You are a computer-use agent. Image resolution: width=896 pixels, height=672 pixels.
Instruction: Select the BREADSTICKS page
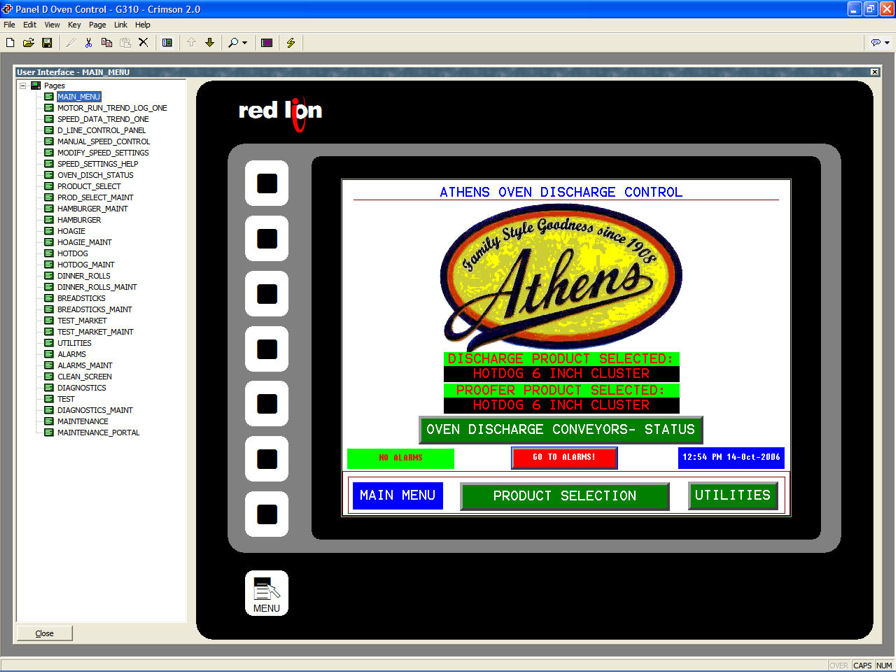(x=81, y=298)
